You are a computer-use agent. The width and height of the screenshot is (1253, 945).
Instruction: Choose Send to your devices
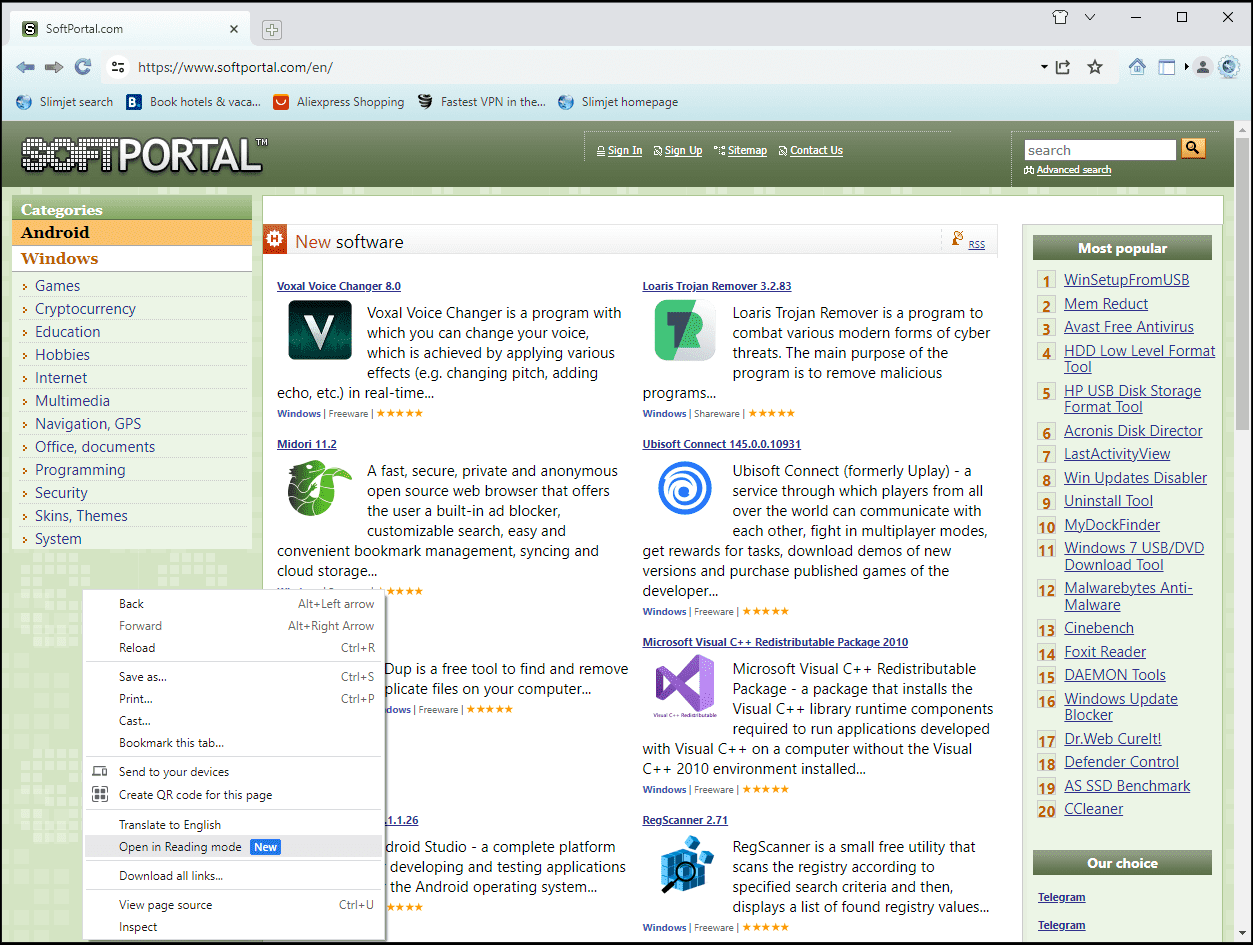(235, 772)
